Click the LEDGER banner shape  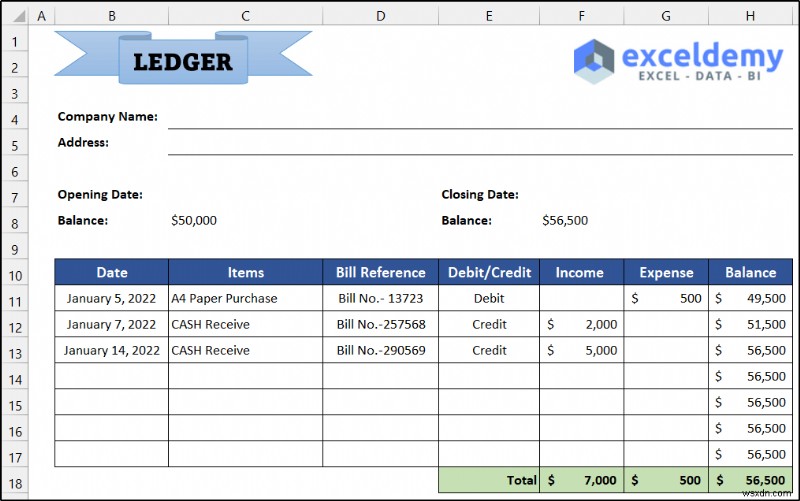pos(183,58)
